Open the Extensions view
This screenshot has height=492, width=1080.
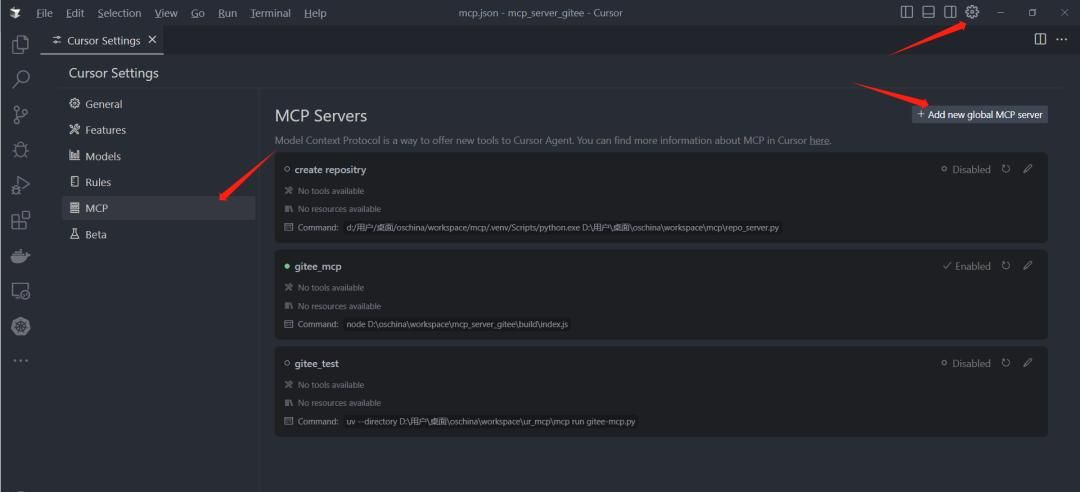[x=20, y=220]
